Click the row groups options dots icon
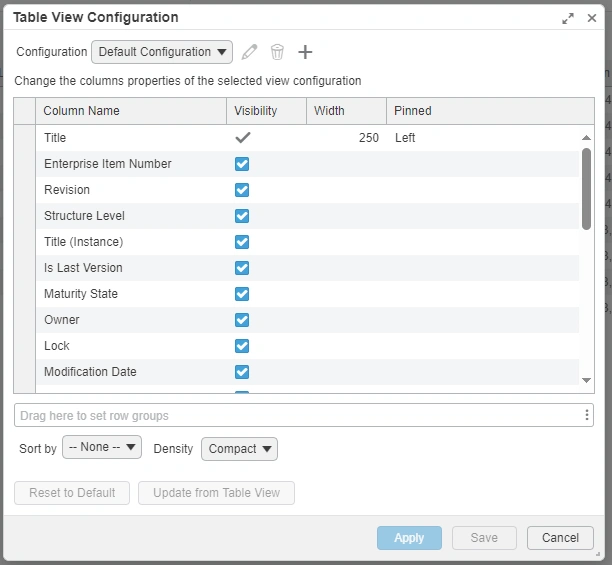This screenshot has width=612, height=565. pyautogui.click(x=587, y=415)
